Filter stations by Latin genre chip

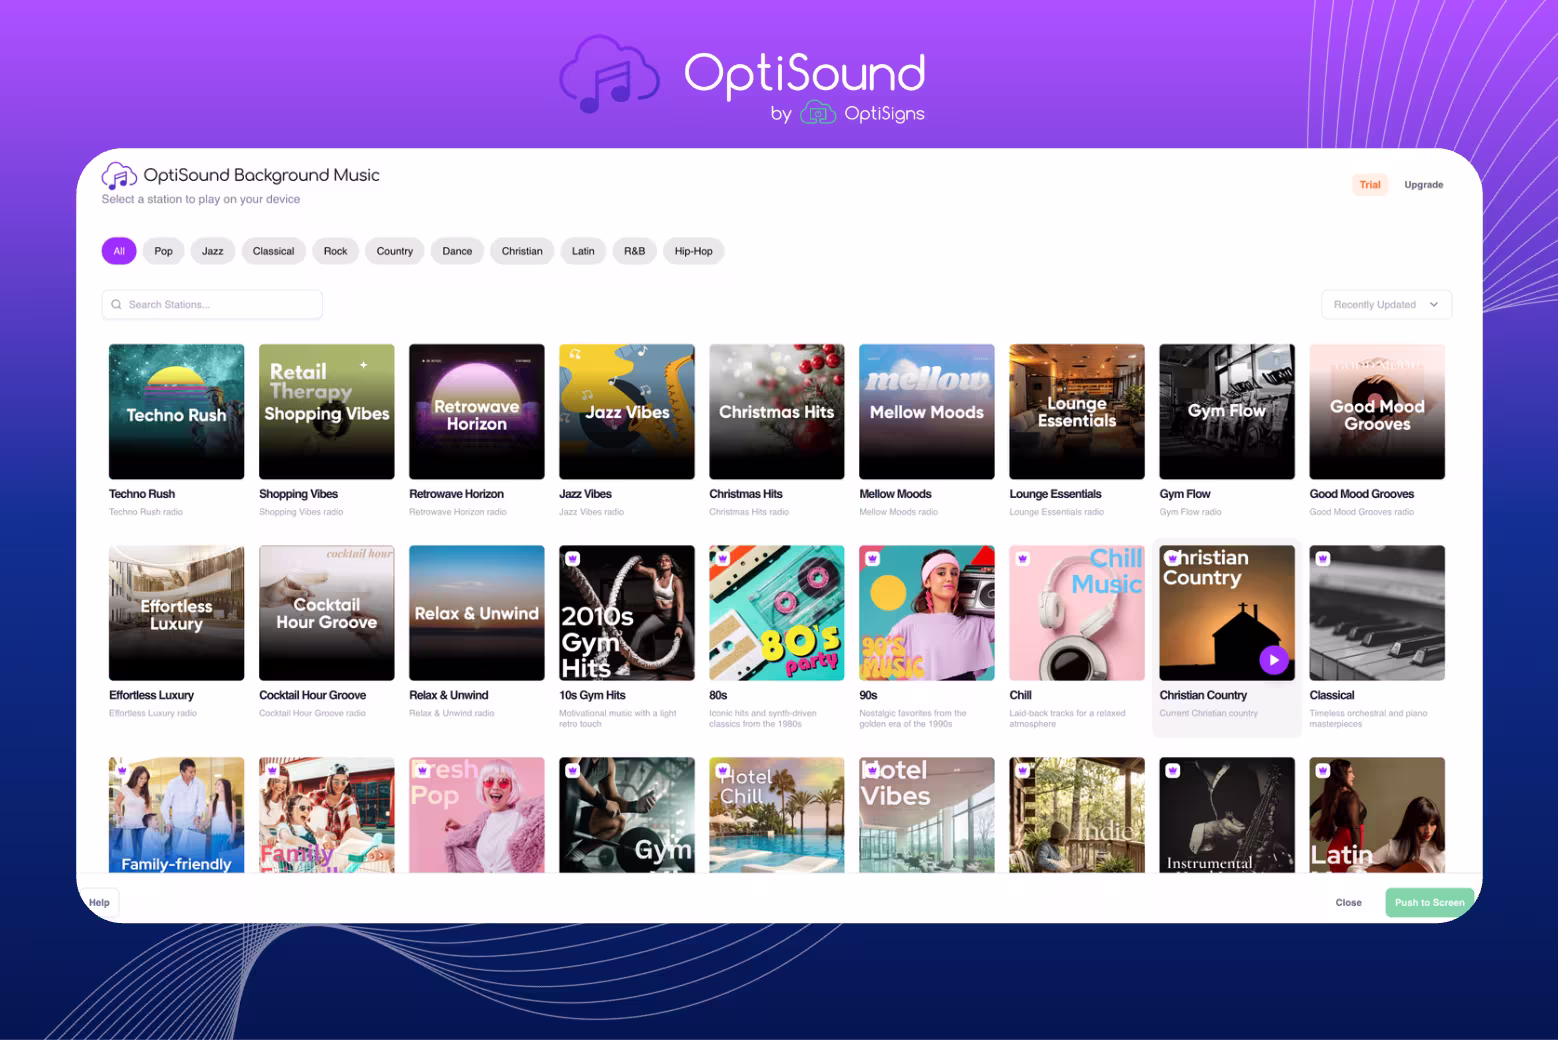583,251
